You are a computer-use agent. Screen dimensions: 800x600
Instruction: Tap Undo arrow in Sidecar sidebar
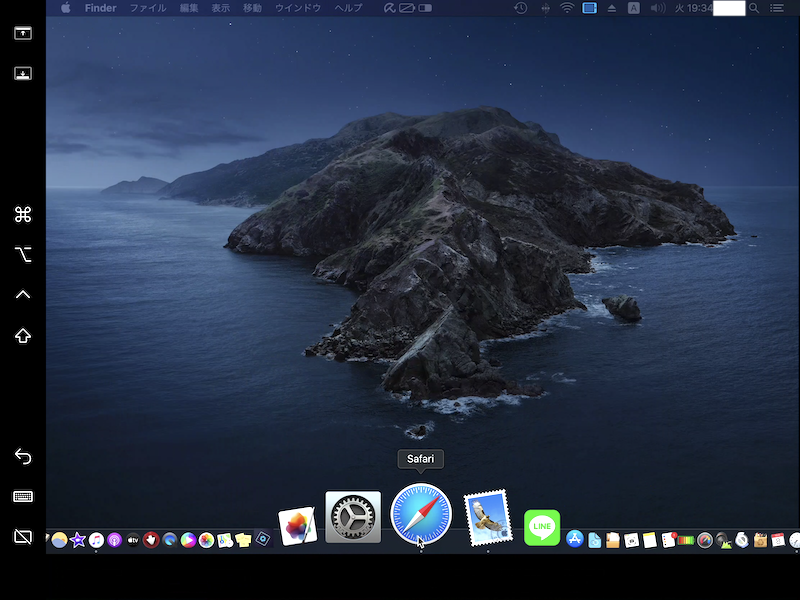pyautogui.click(x=23, y=456)
